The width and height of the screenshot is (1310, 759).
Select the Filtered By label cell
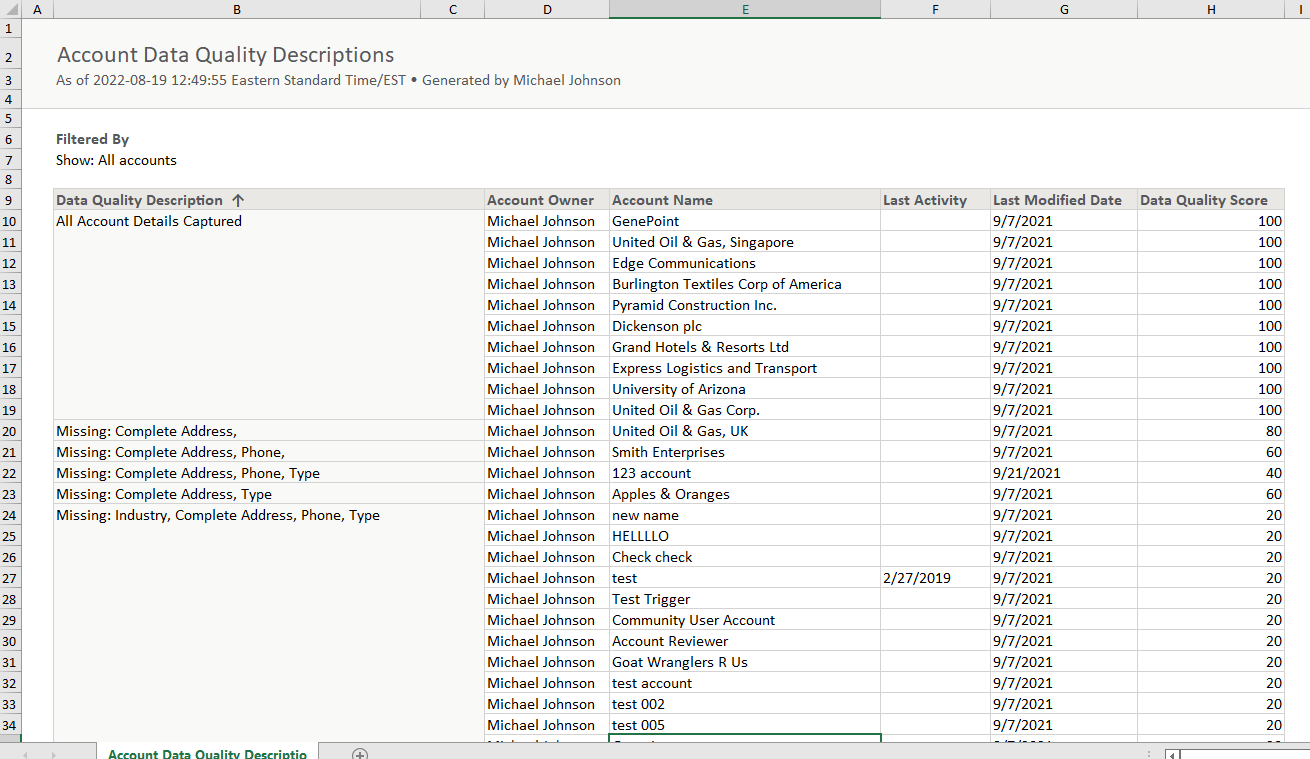pos(92,139)
